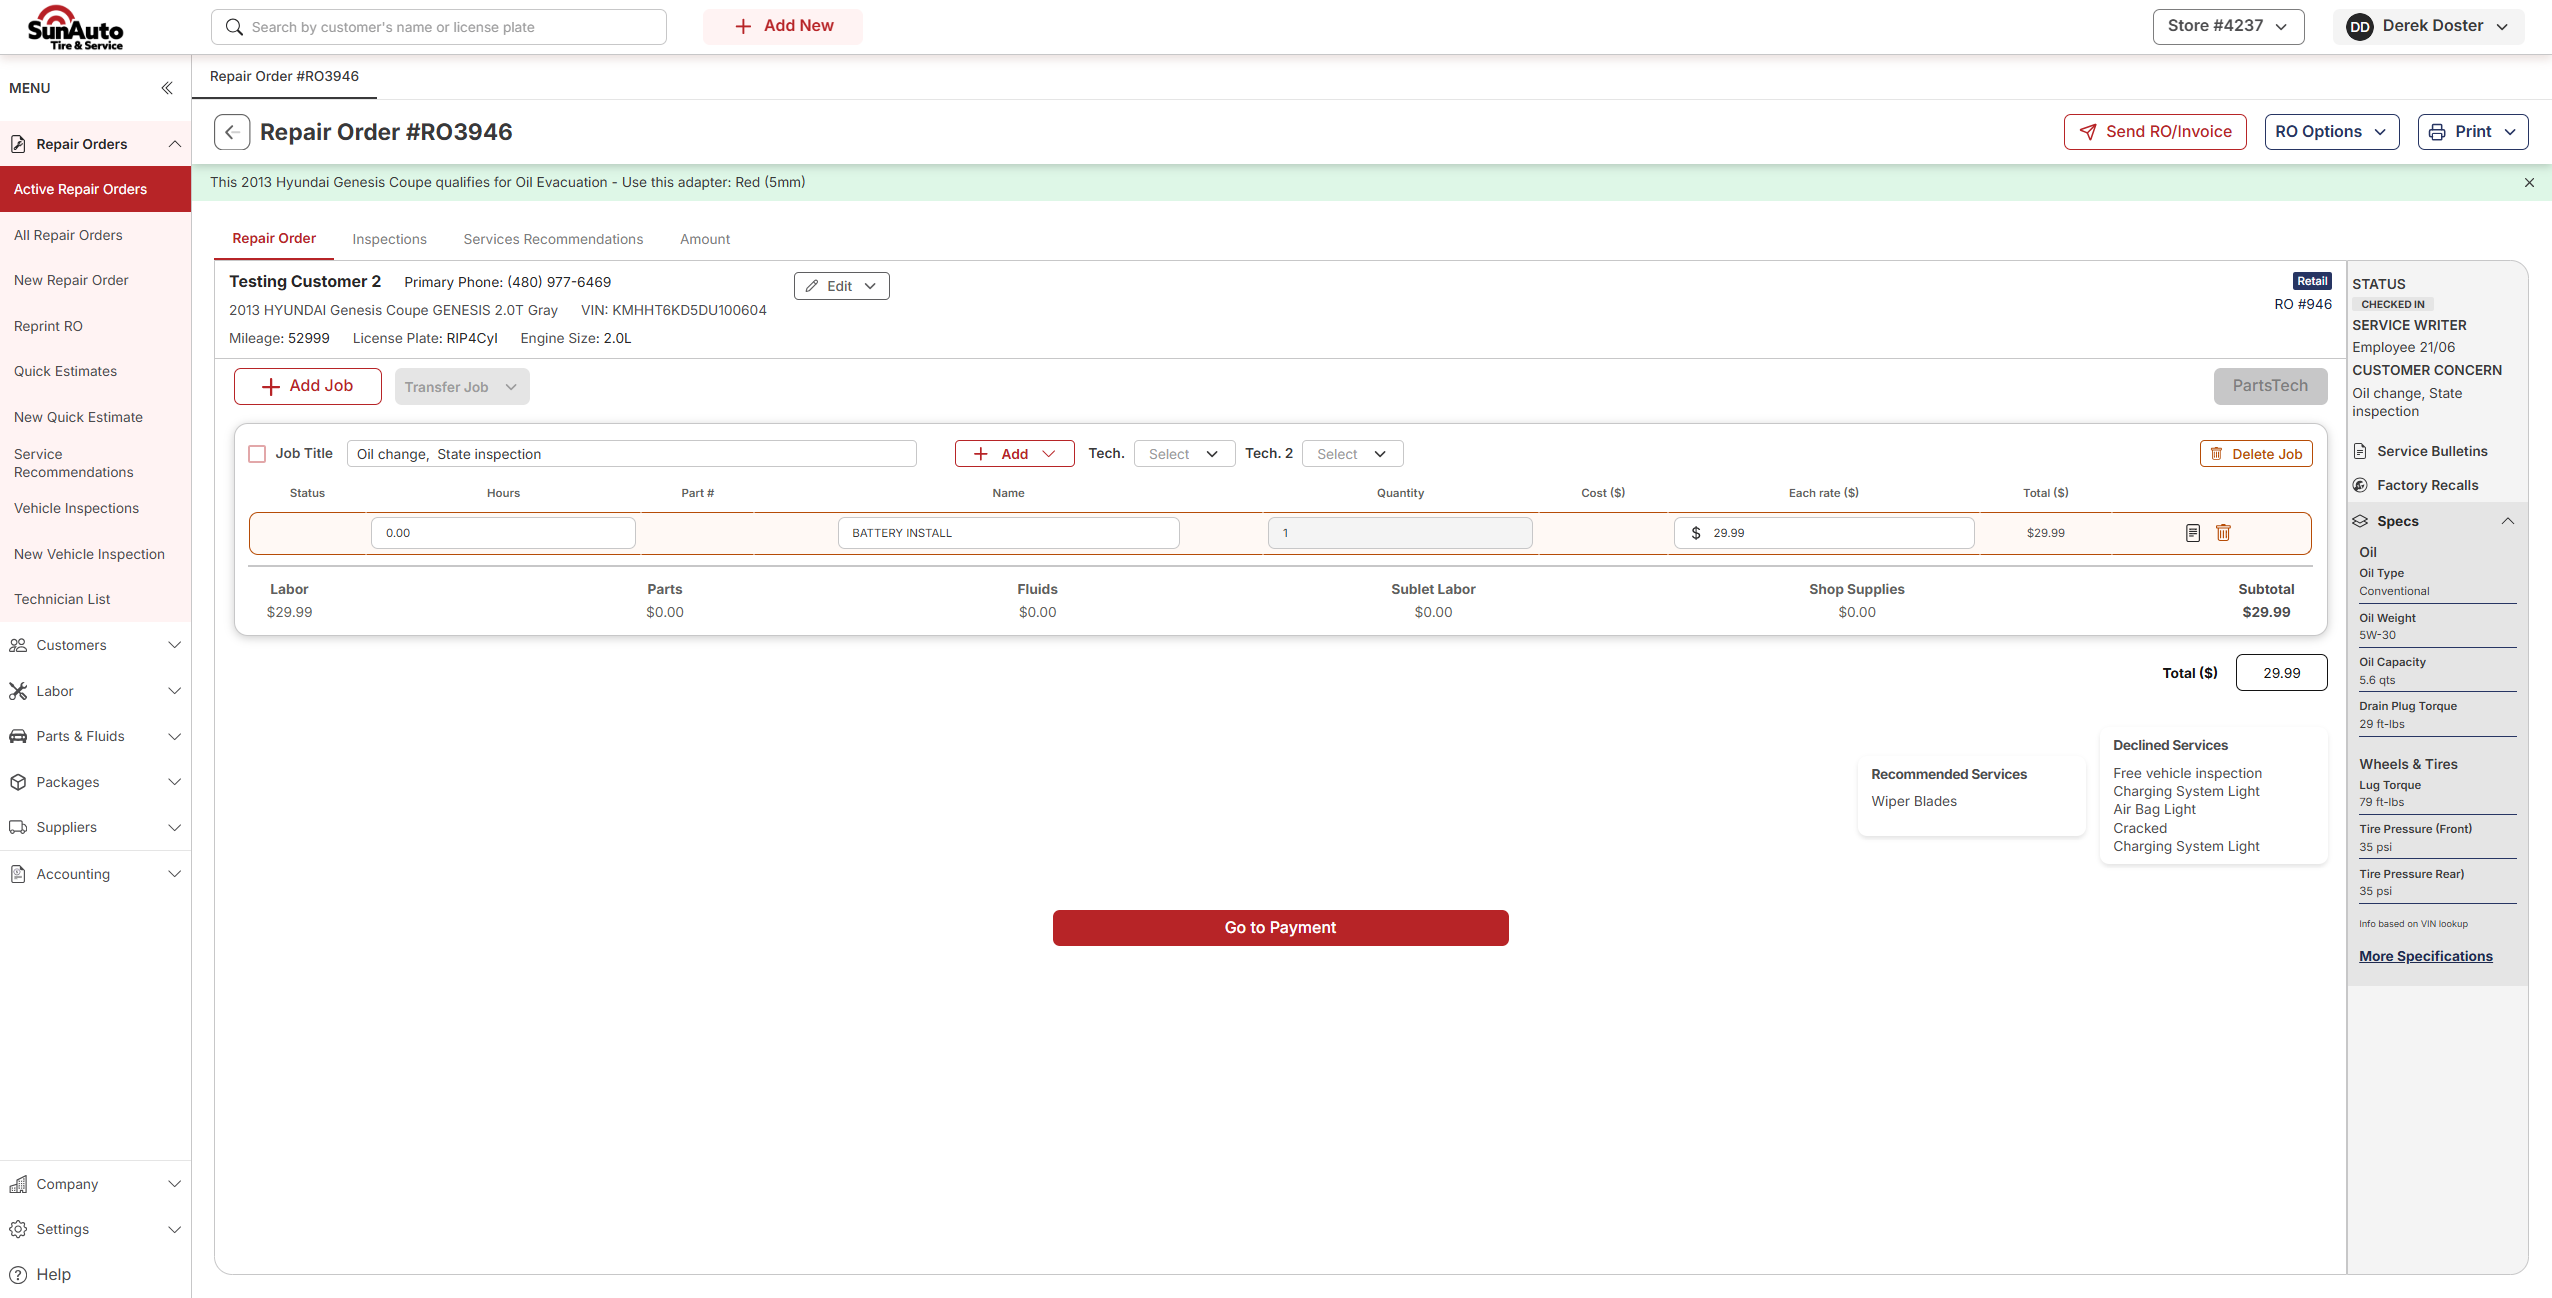Image resolution: width=2552 pixels, height=1298 pixels.
Task: Click the Service Bulletins document icon
Action: coord(2360,451)
